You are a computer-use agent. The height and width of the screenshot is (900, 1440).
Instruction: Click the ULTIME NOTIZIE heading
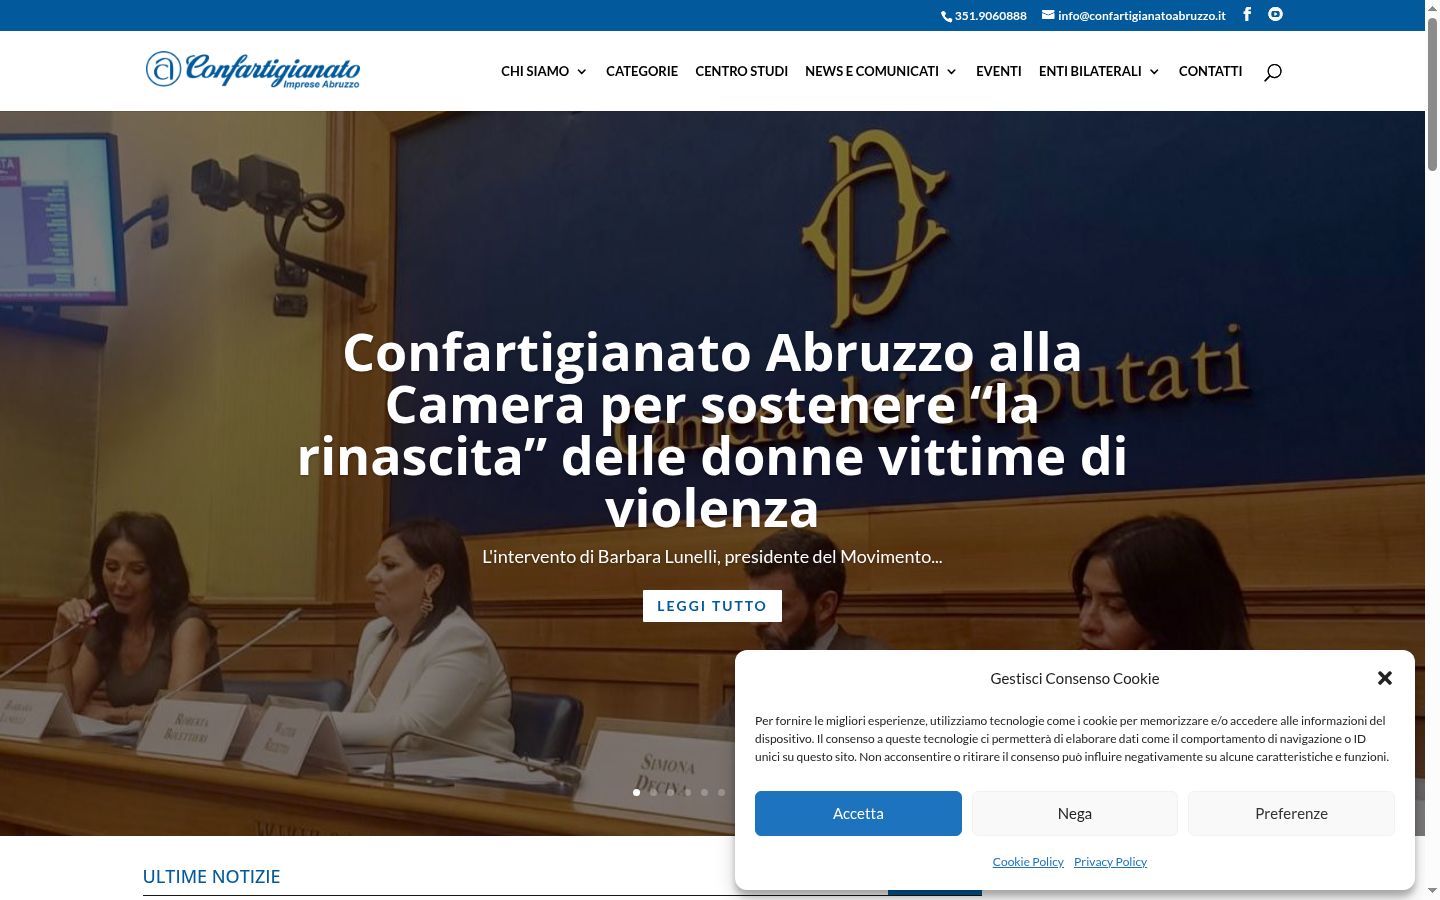(x=211, y=877)
